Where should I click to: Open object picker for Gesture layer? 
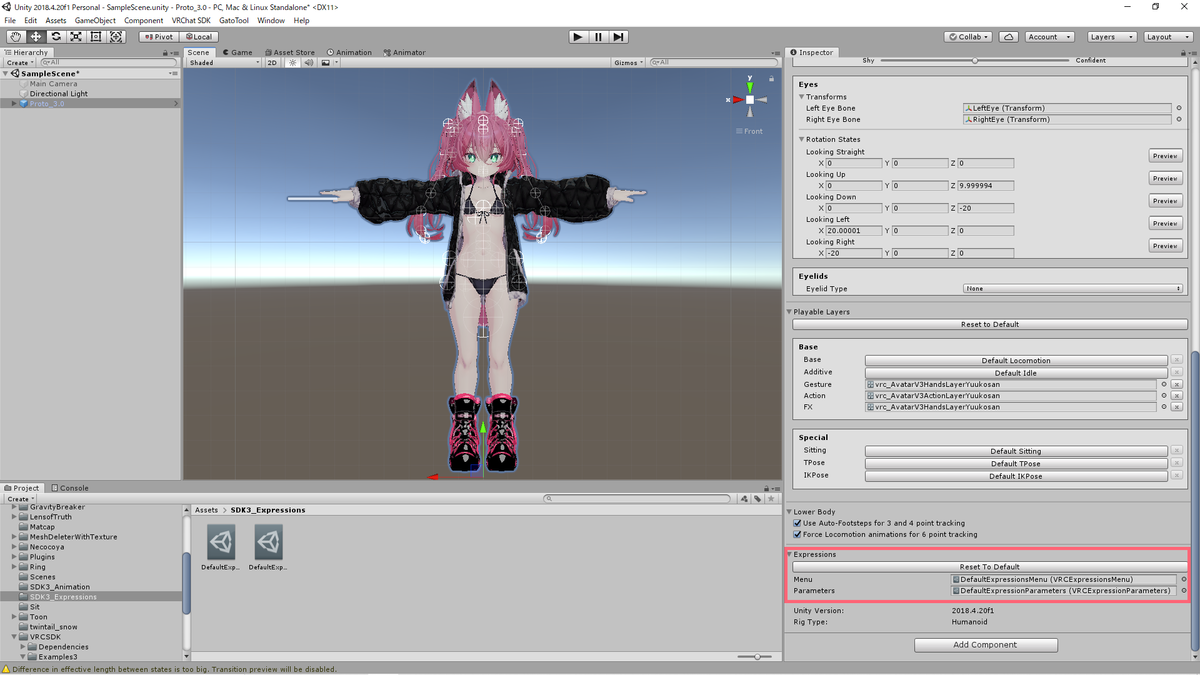(1163, 384)
